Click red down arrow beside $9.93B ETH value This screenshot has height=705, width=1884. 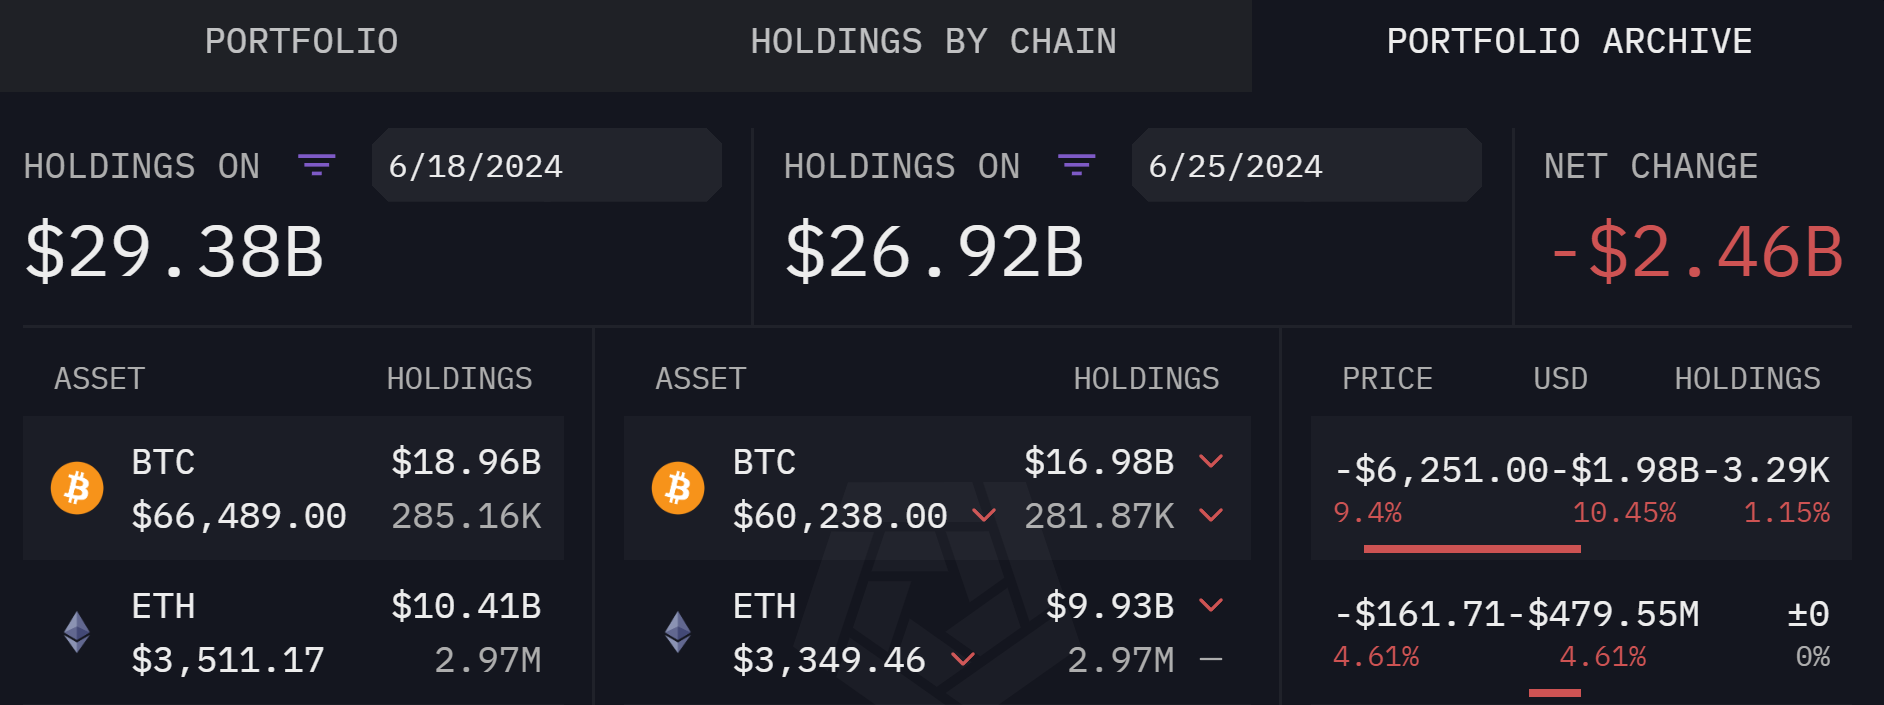1211,605
